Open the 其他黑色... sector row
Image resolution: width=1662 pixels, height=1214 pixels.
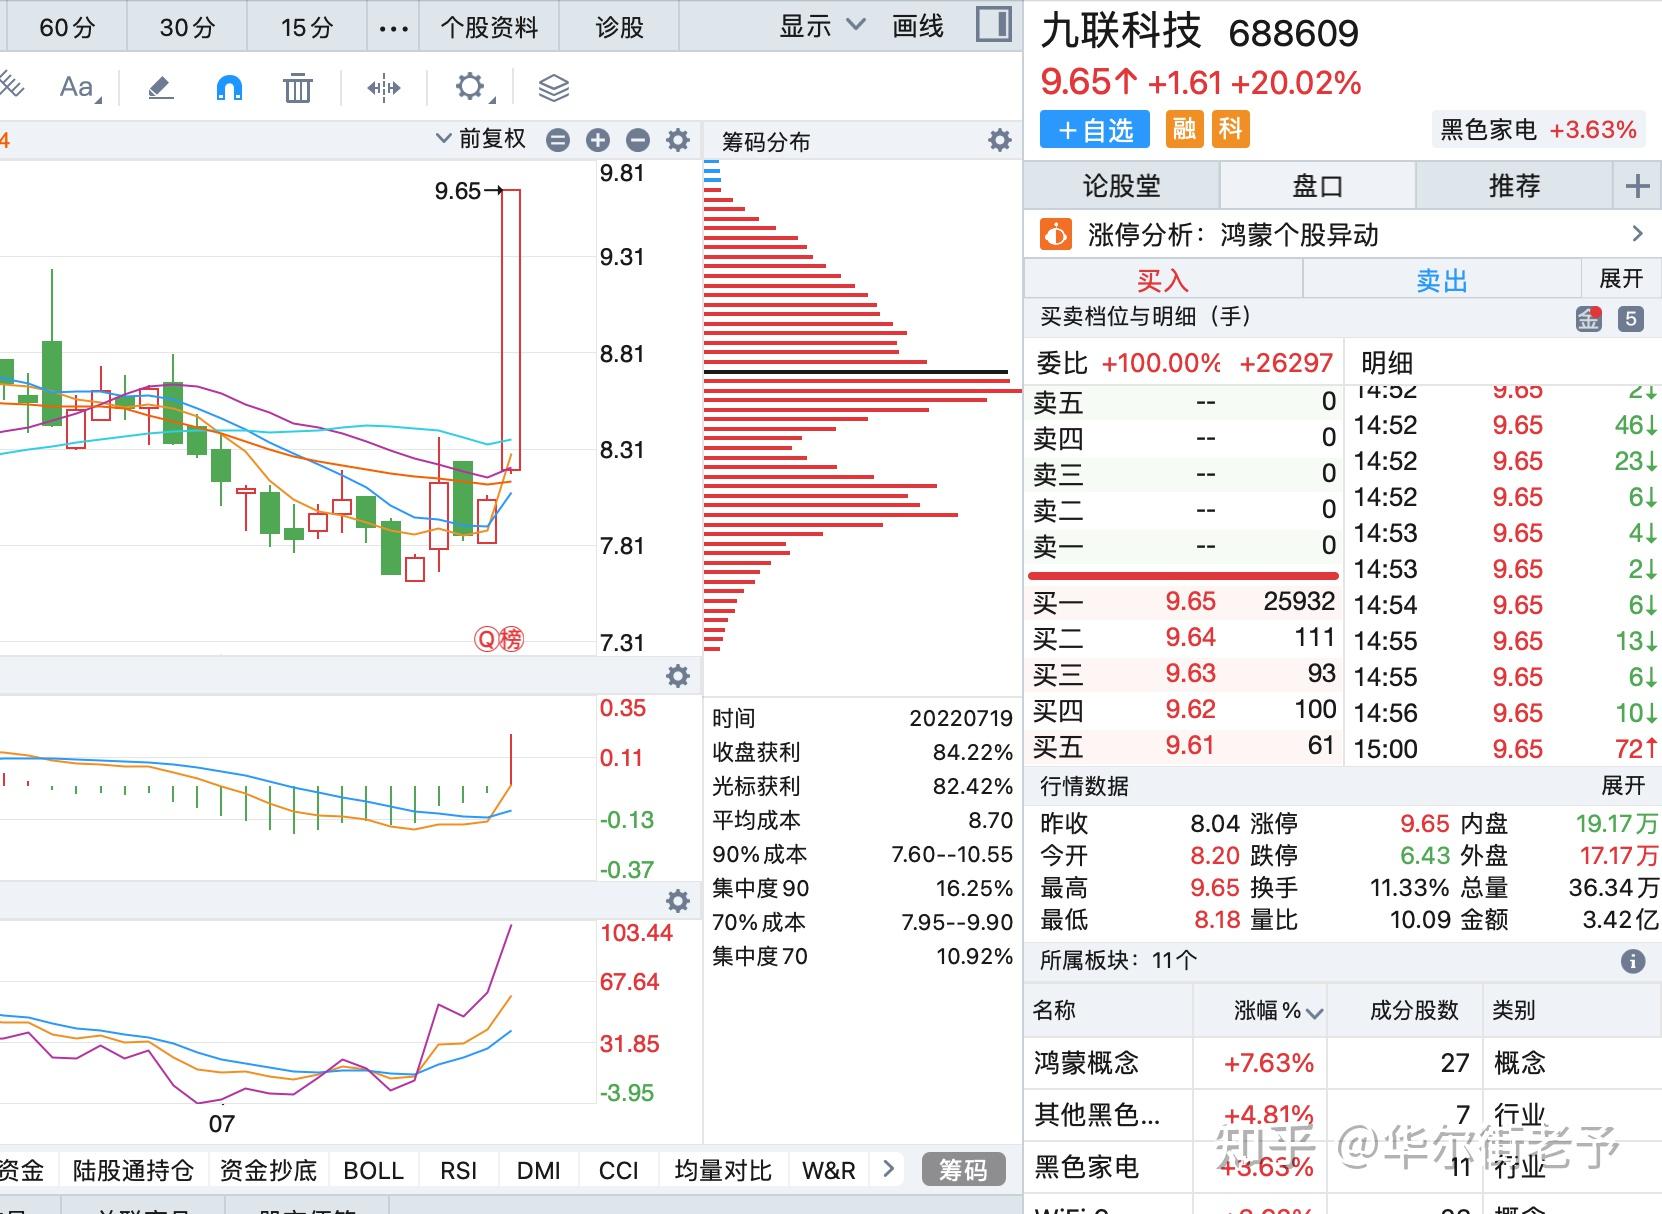[x=1343, y=1114]
